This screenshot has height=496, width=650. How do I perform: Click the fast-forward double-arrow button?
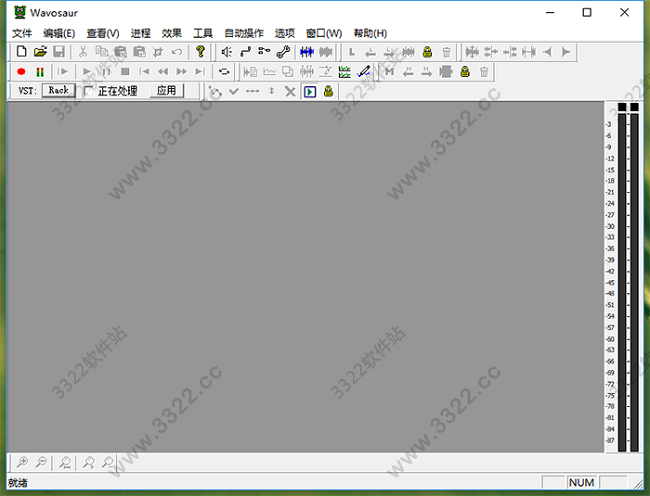182,72
